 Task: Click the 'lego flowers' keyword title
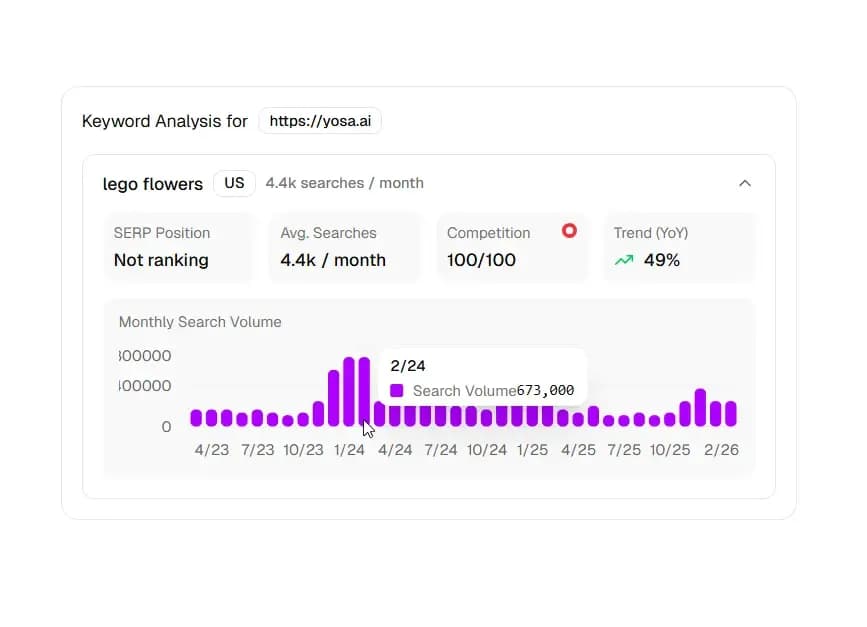tap(153, 184)
